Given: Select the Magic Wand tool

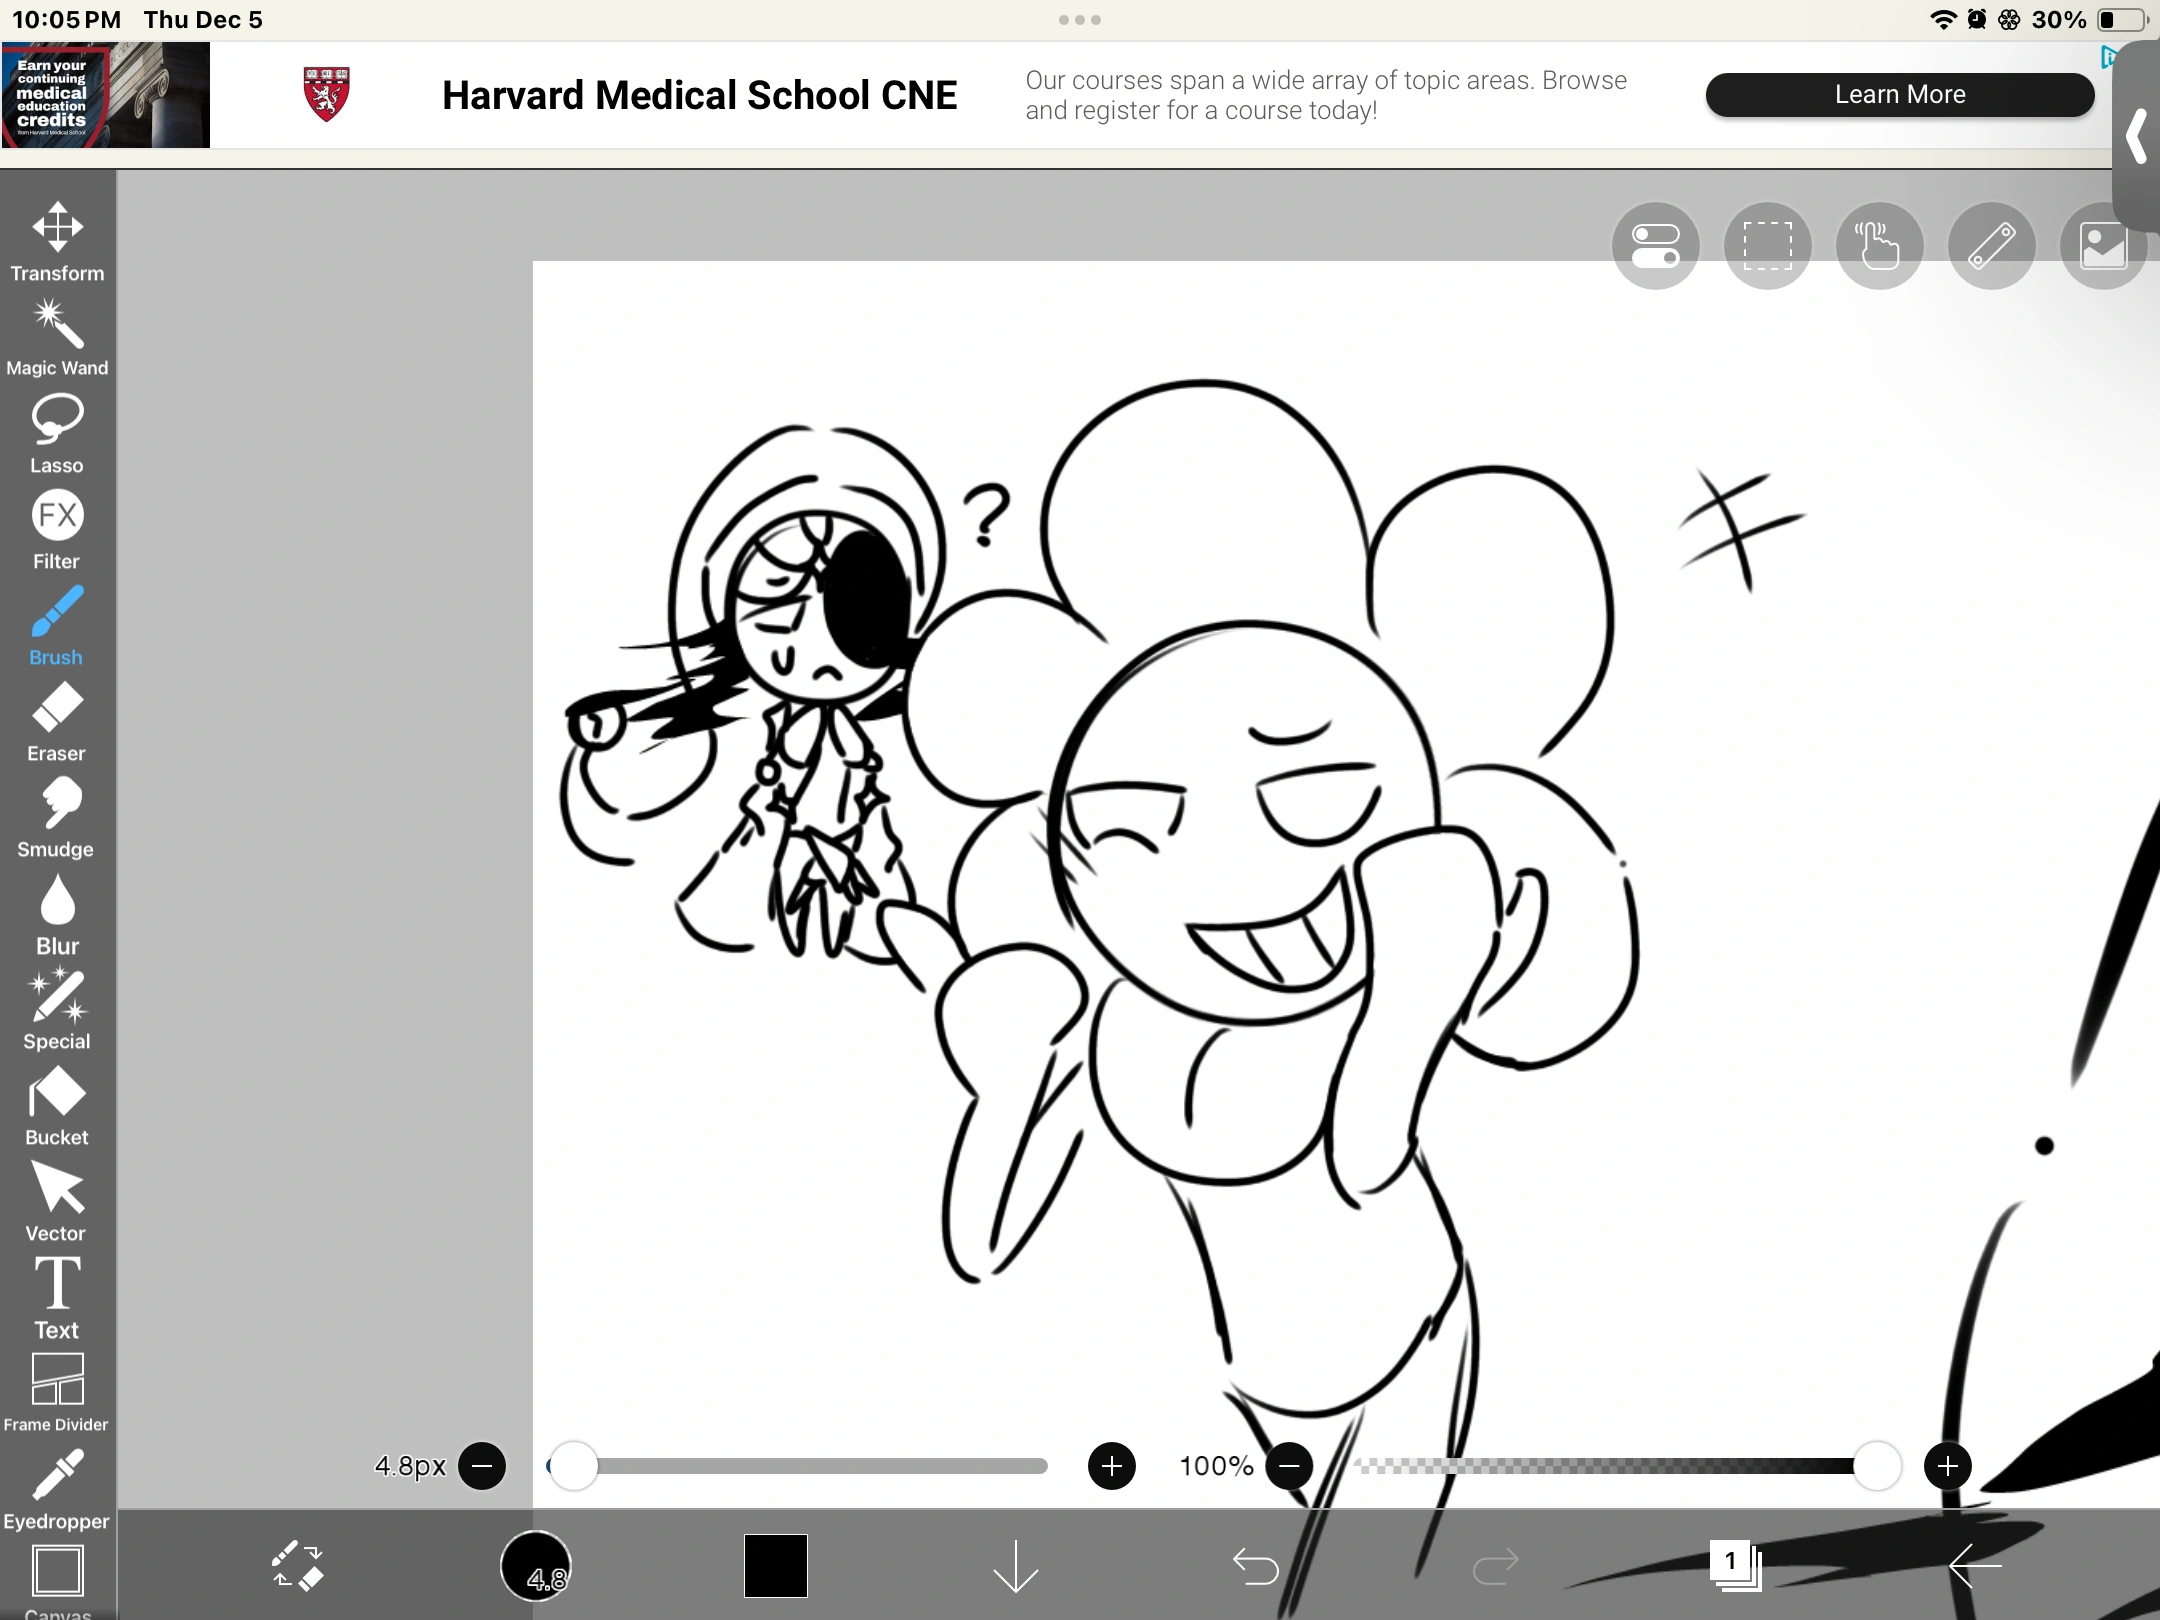Looking at the screenshot, I should (x=57, y=334).
